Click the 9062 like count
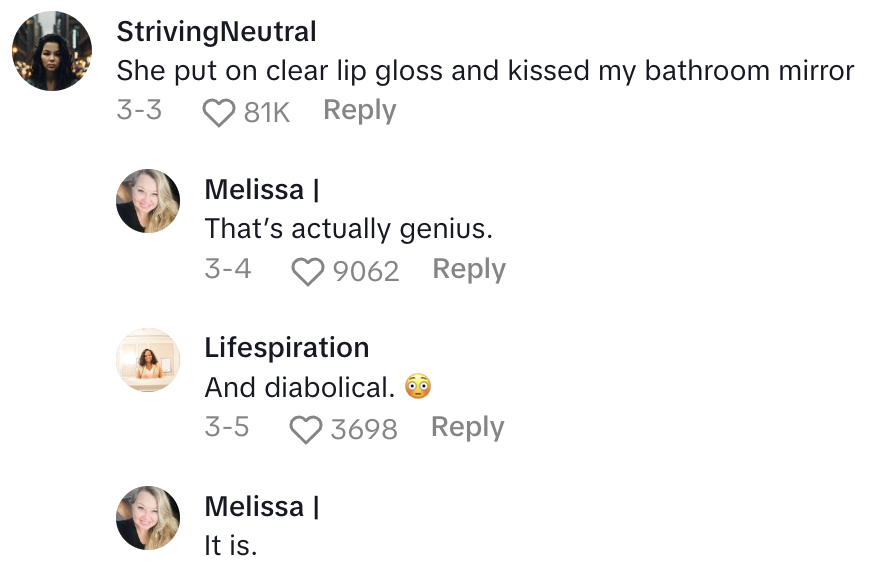 pyautogui.click(x=365, y=271)
